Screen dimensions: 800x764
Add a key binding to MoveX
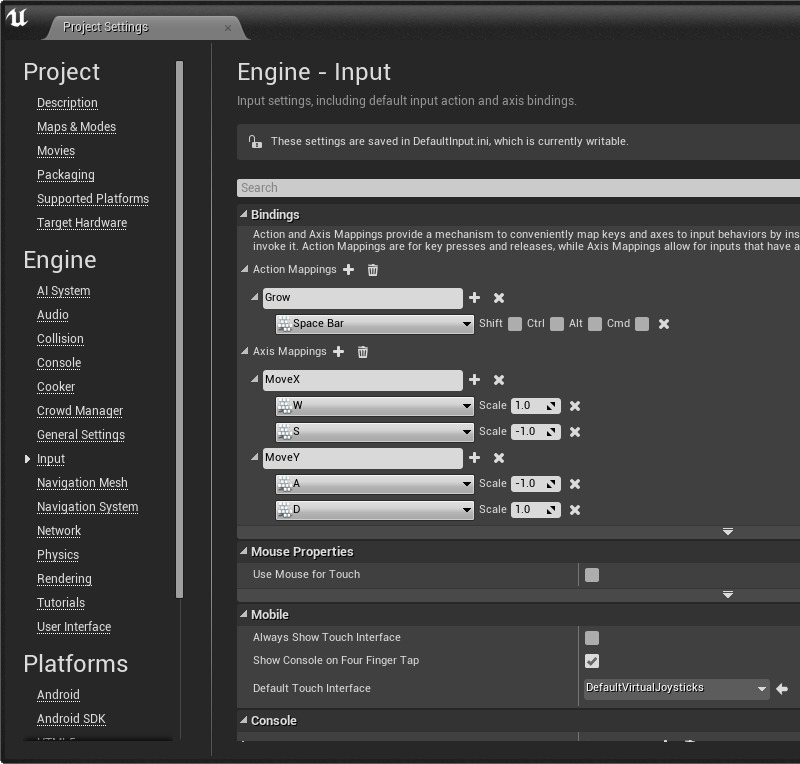coord(474,380)
